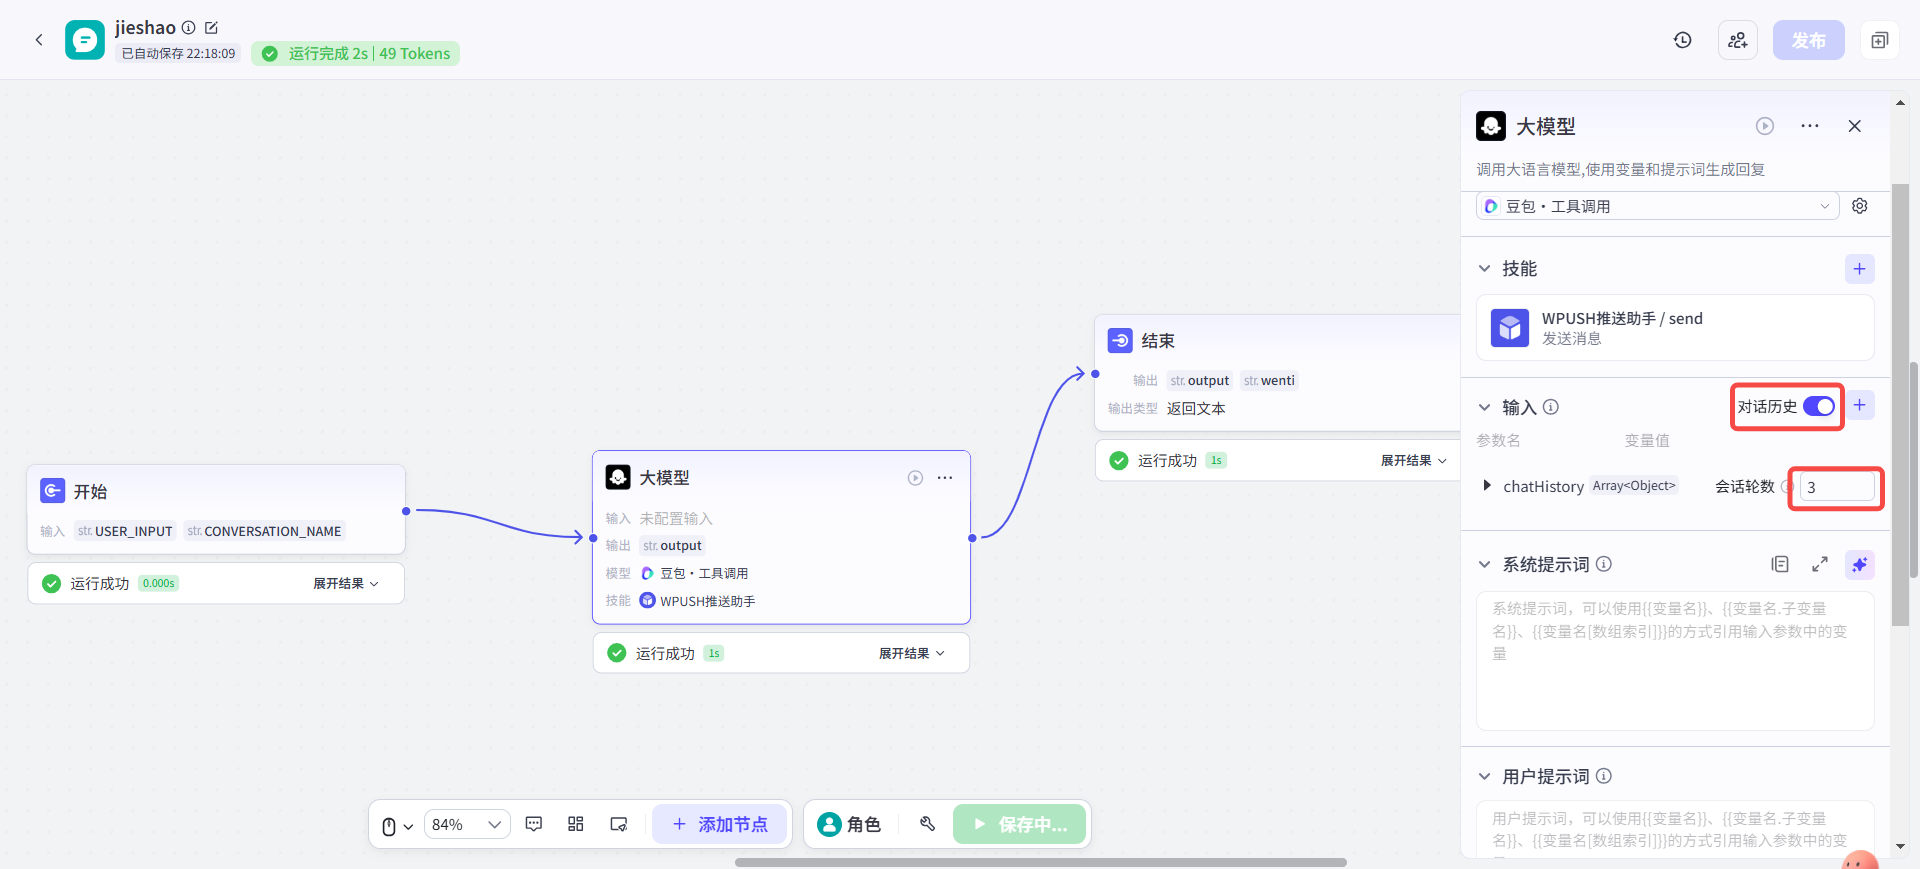Expand results under the 结束 node
The width and height of the screenshot is (1920, 869).
pos(1414,460)
